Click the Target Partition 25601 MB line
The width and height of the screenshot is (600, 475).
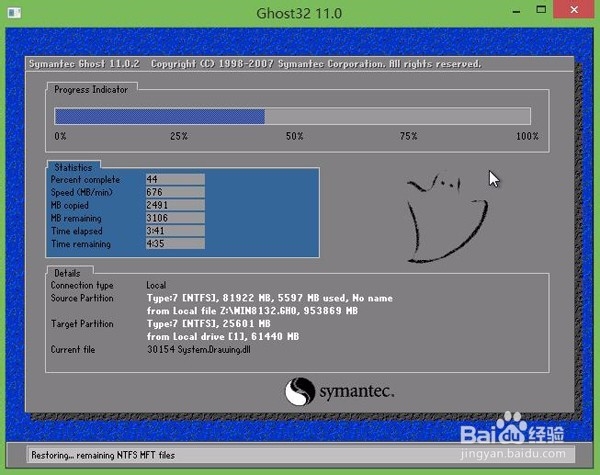[209, 324]
